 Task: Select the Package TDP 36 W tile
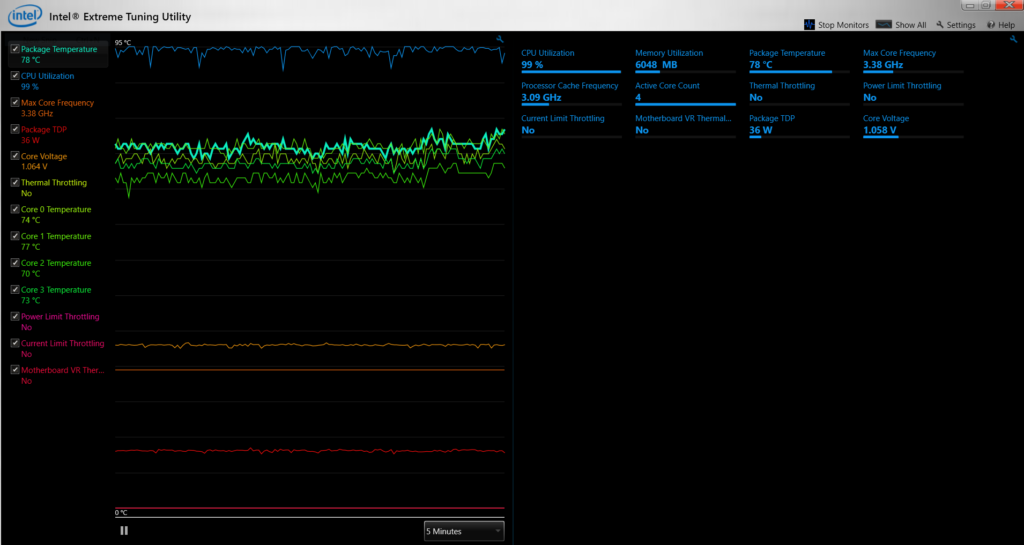coord(799,125)
